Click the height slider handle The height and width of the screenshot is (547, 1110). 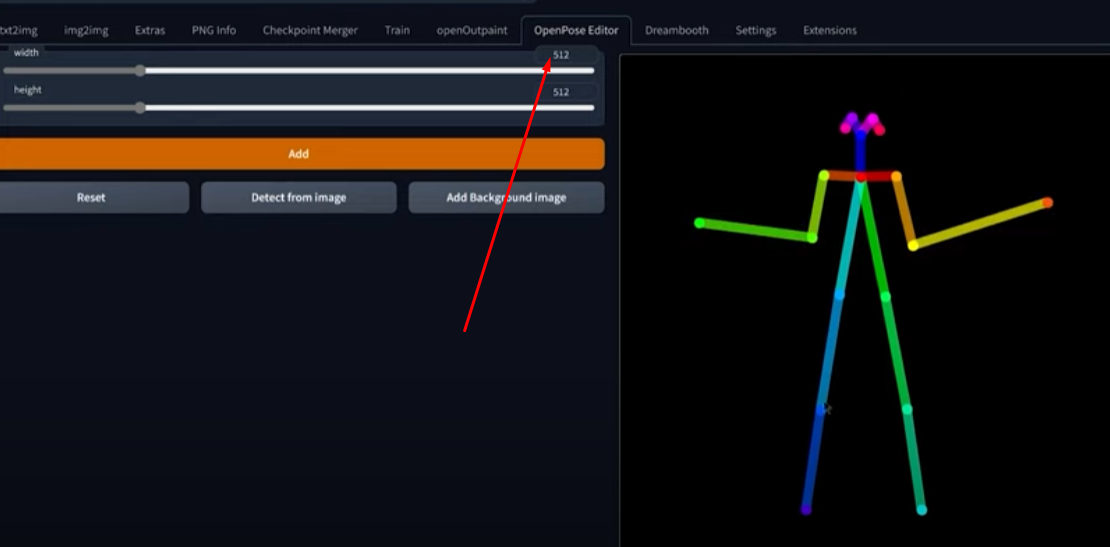[x=140, y=108]
